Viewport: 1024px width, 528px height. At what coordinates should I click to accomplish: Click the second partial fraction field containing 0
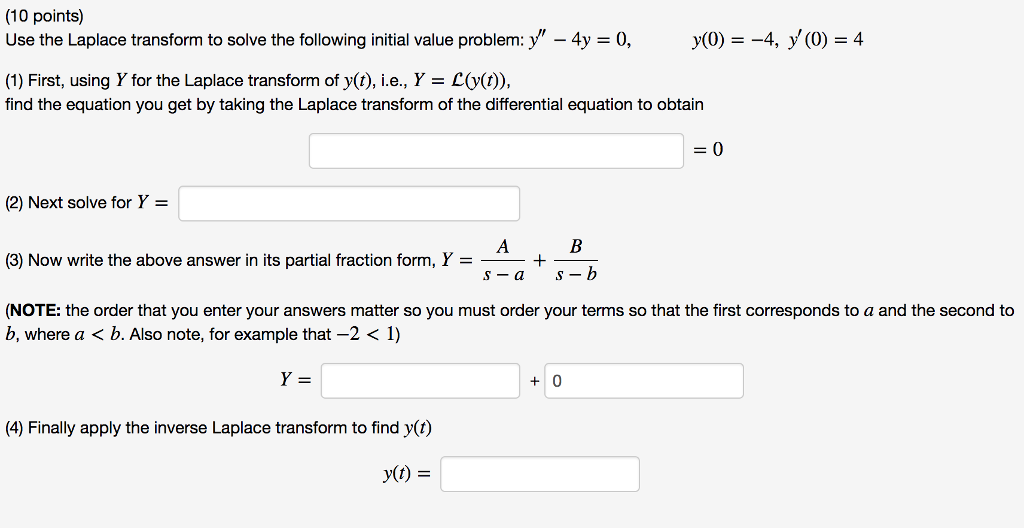point(644,381)
